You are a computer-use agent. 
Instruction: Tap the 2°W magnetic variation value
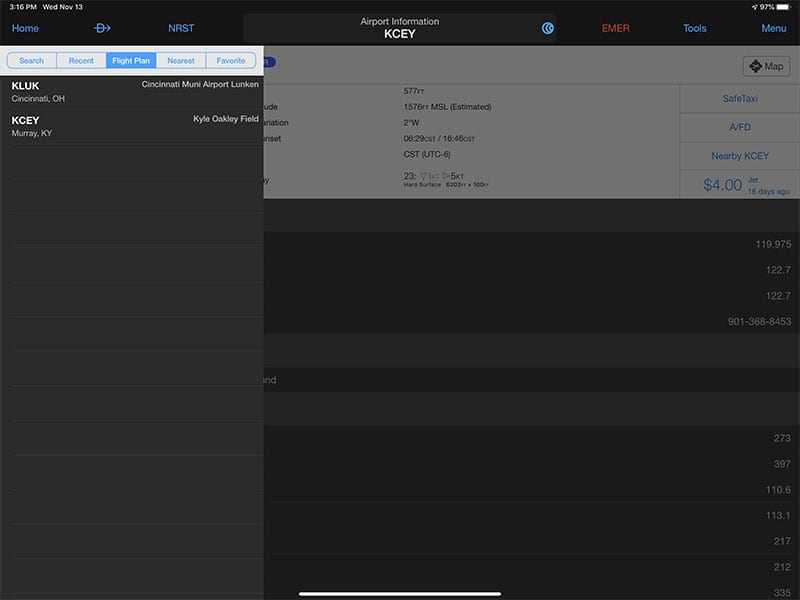411,122
